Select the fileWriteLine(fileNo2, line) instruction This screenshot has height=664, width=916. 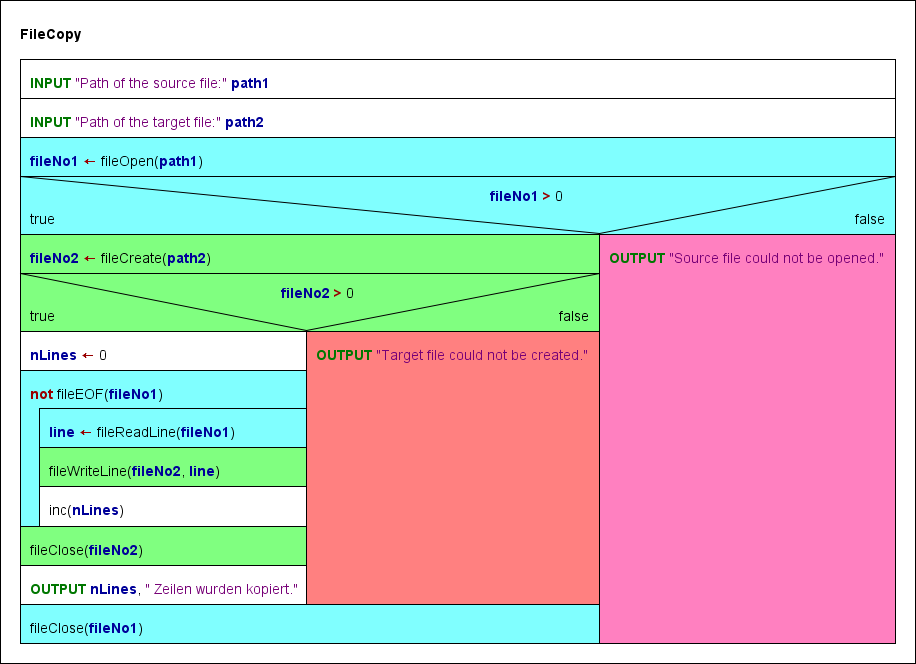point(173,467)
